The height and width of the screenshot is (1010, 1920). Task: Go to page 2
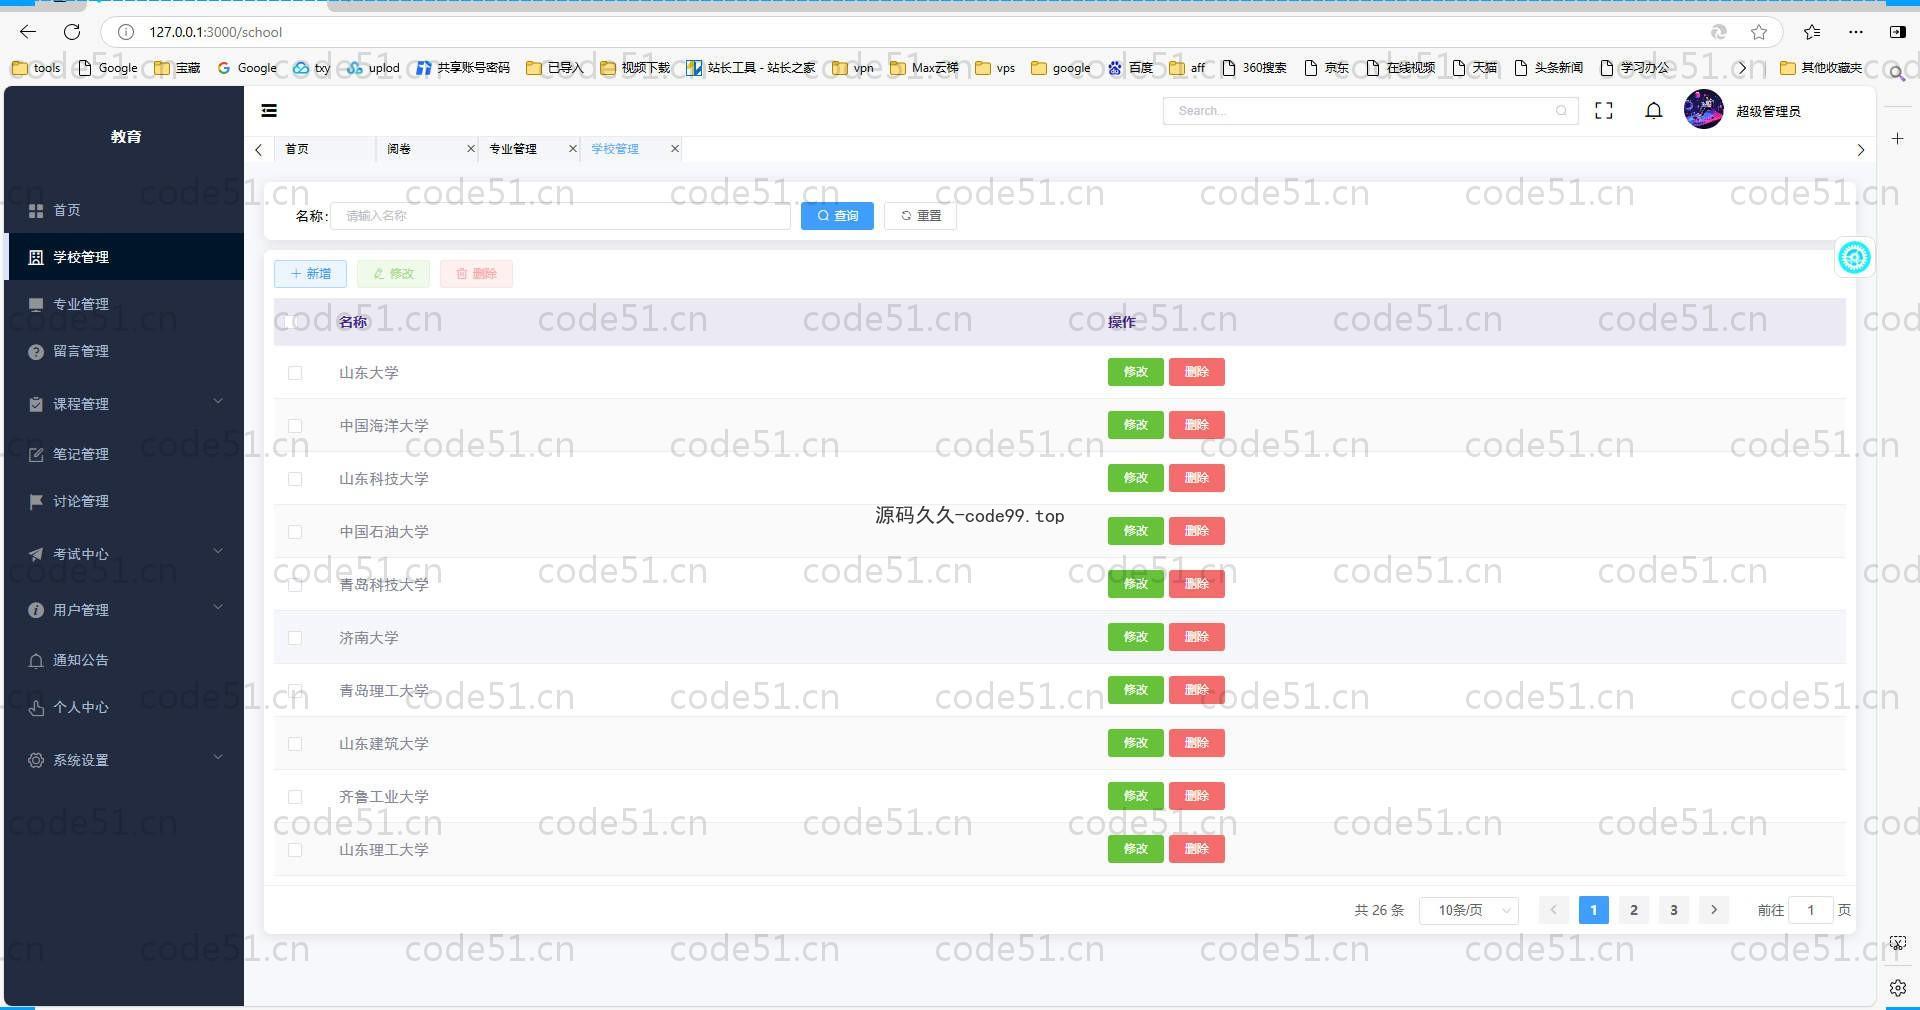(1634, 910)
